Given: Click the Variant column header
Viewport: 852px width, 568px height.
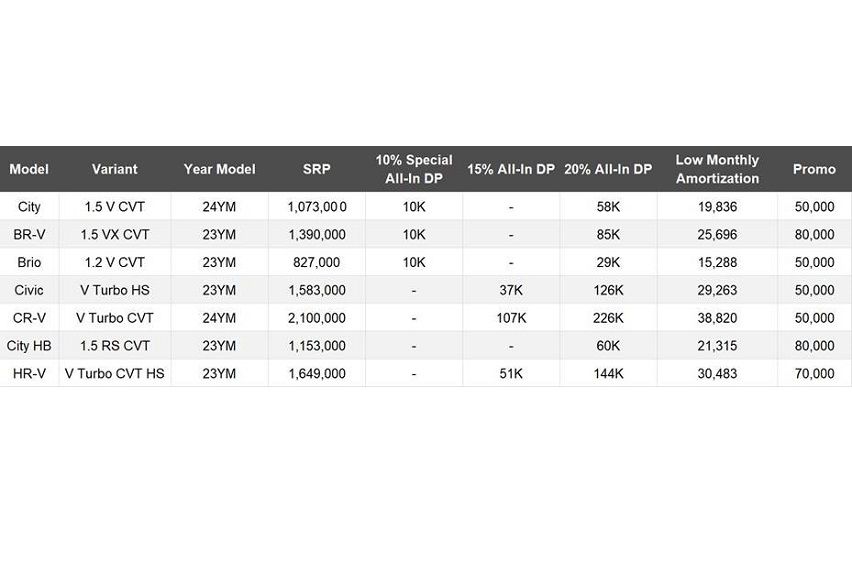Looking at the screenshot, I should (x=114, y=169).
